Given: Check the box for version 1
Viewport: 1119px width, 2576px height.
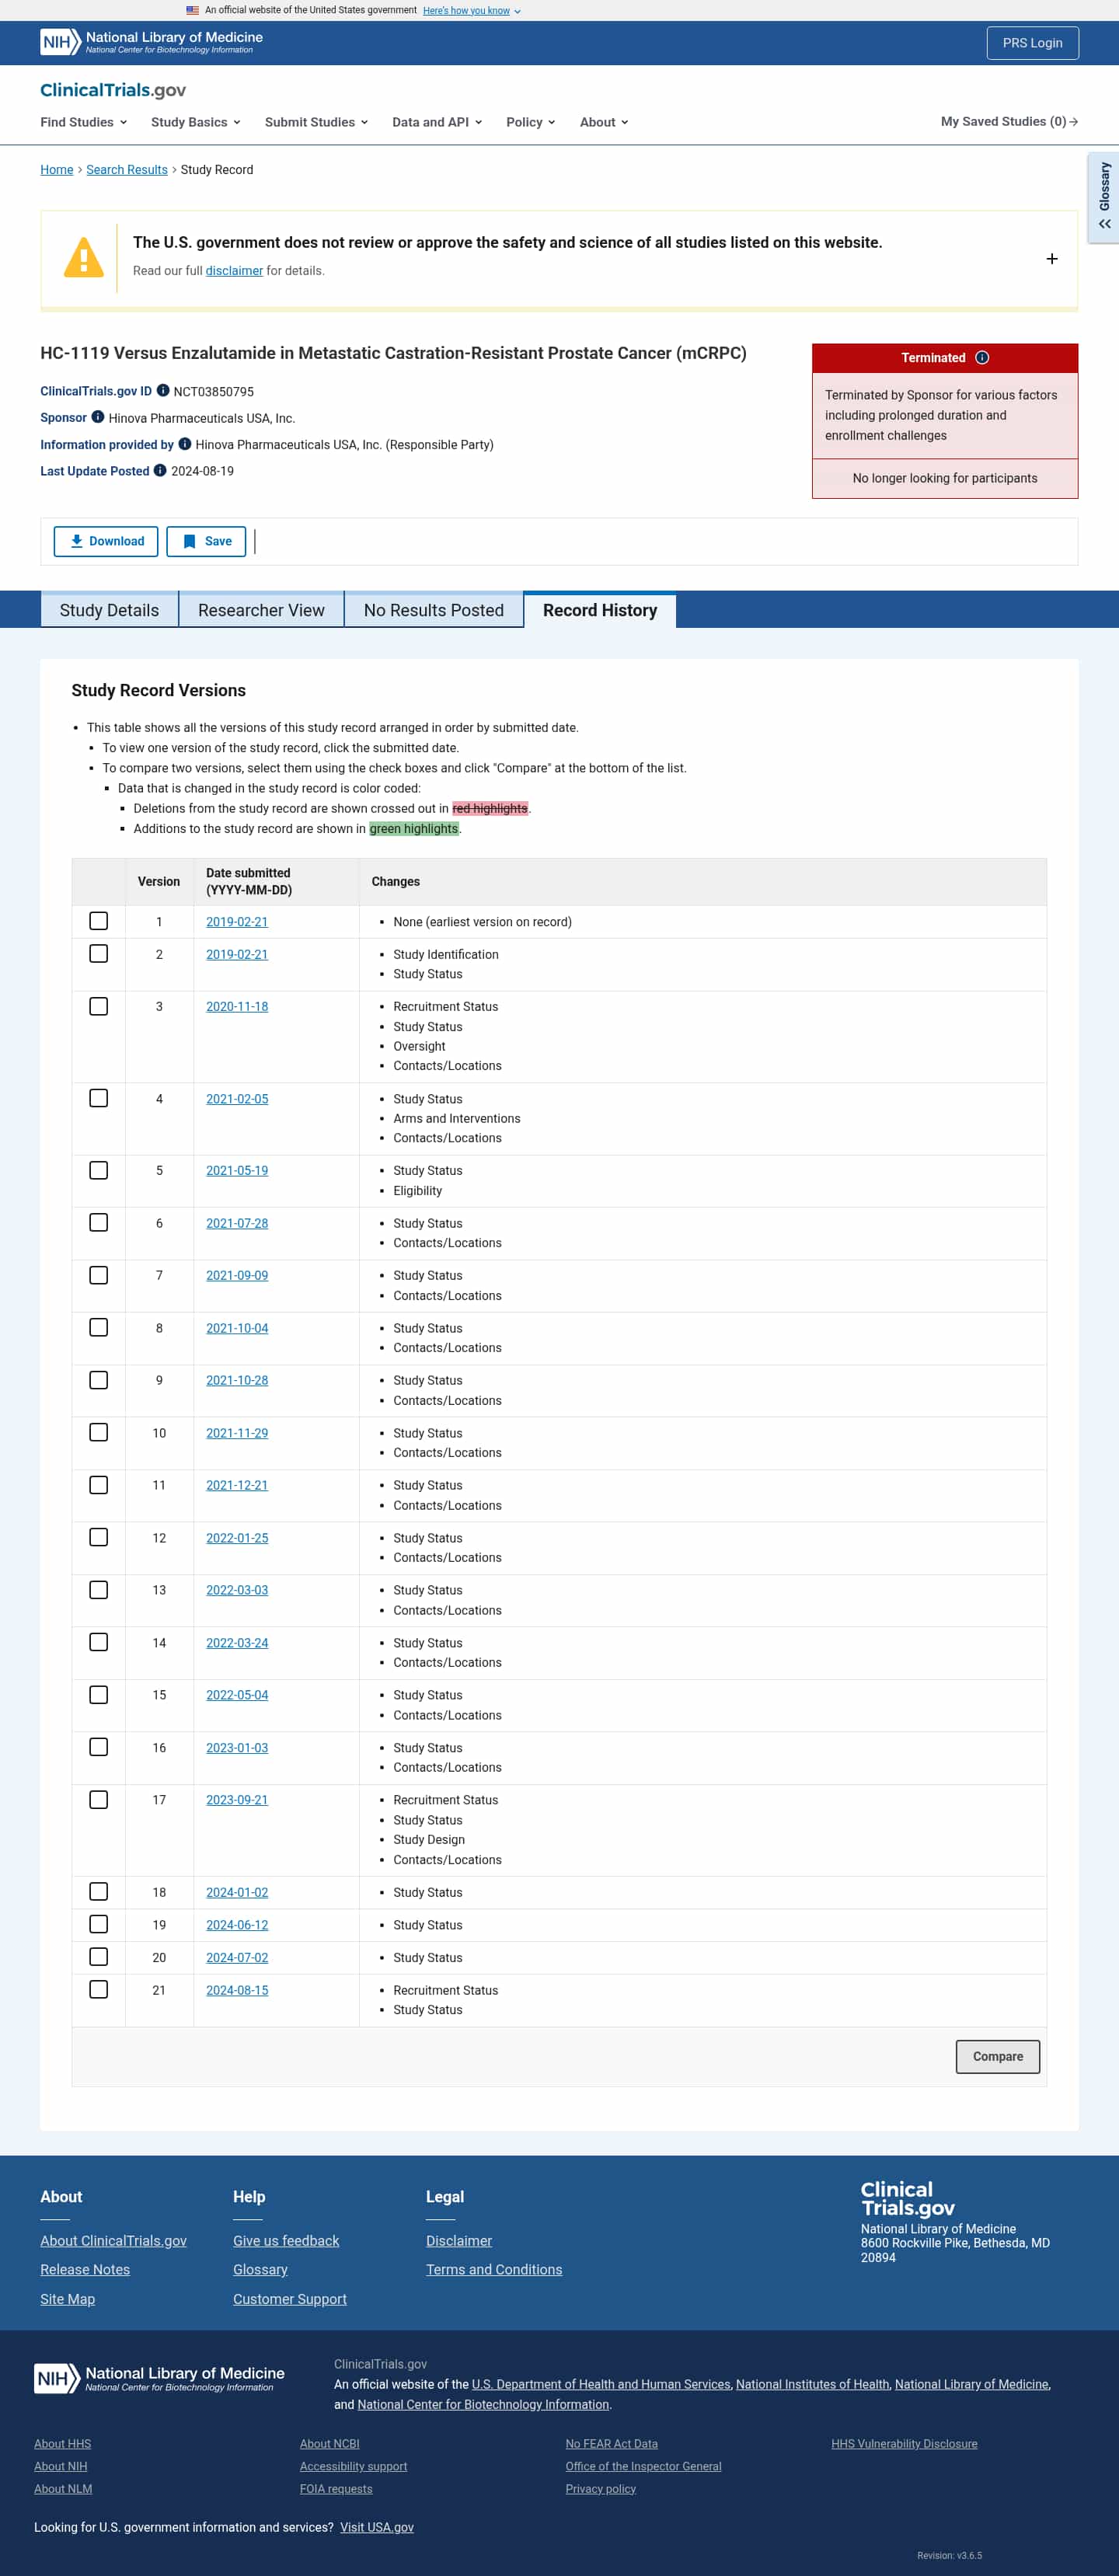Looking at the screenshot, I should [x=99, y=921].
